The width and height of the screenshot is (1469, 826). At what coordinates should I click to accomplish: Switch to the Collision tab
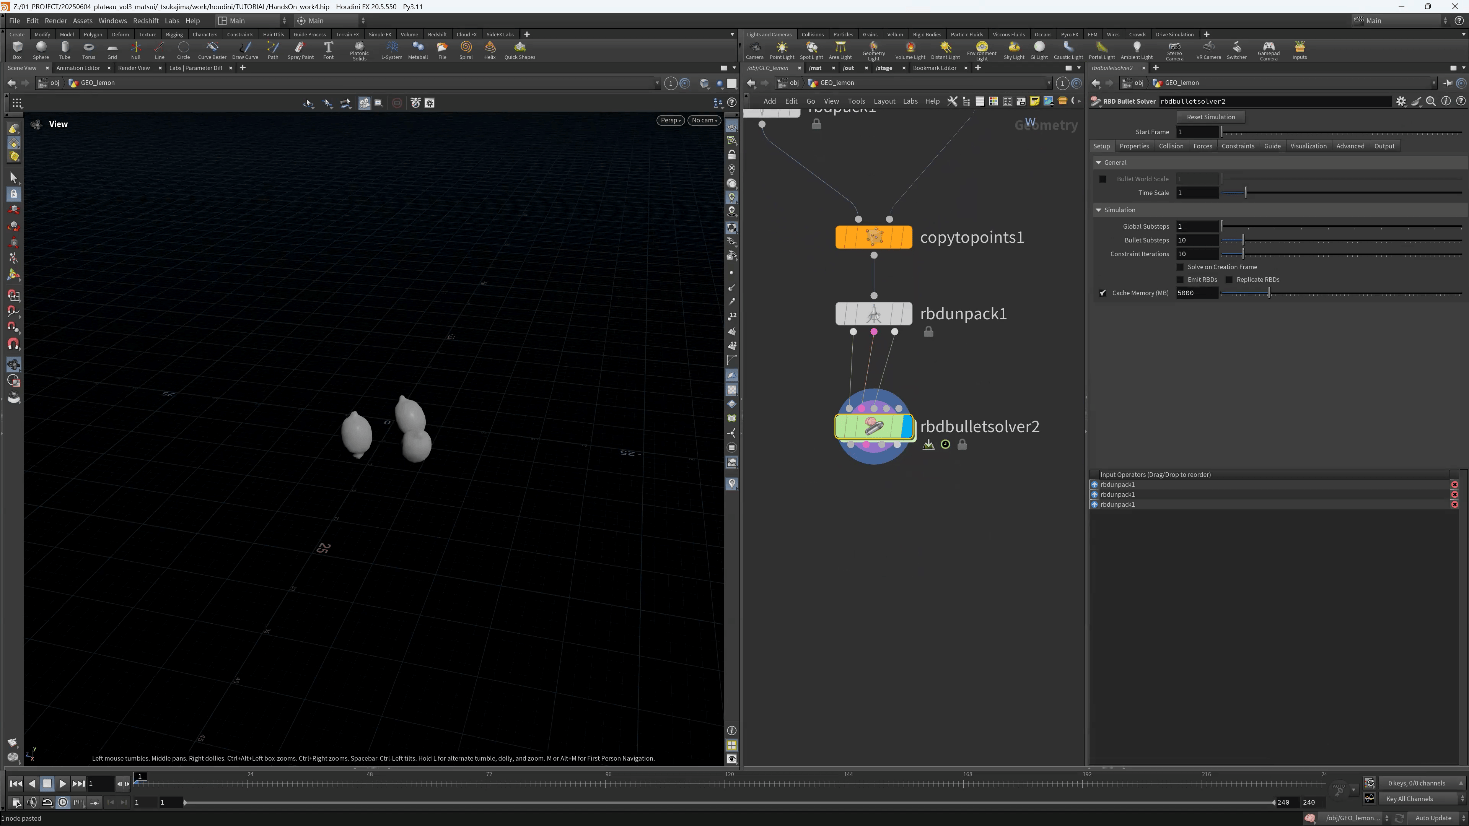click(1170, 146)
